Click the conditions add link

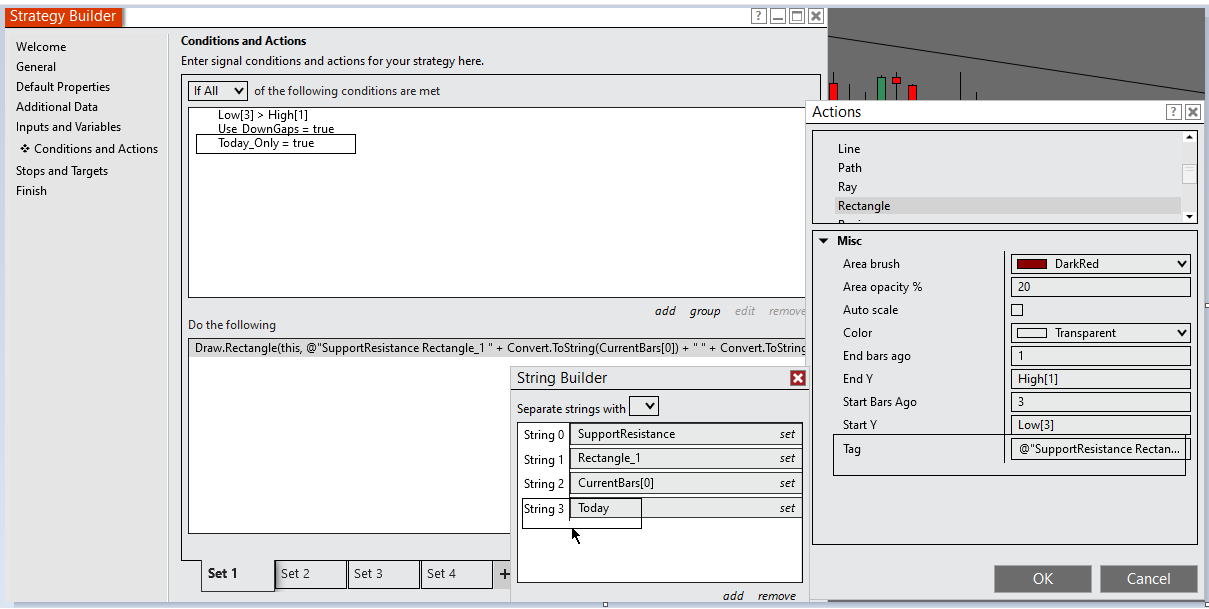click(665, 311)
